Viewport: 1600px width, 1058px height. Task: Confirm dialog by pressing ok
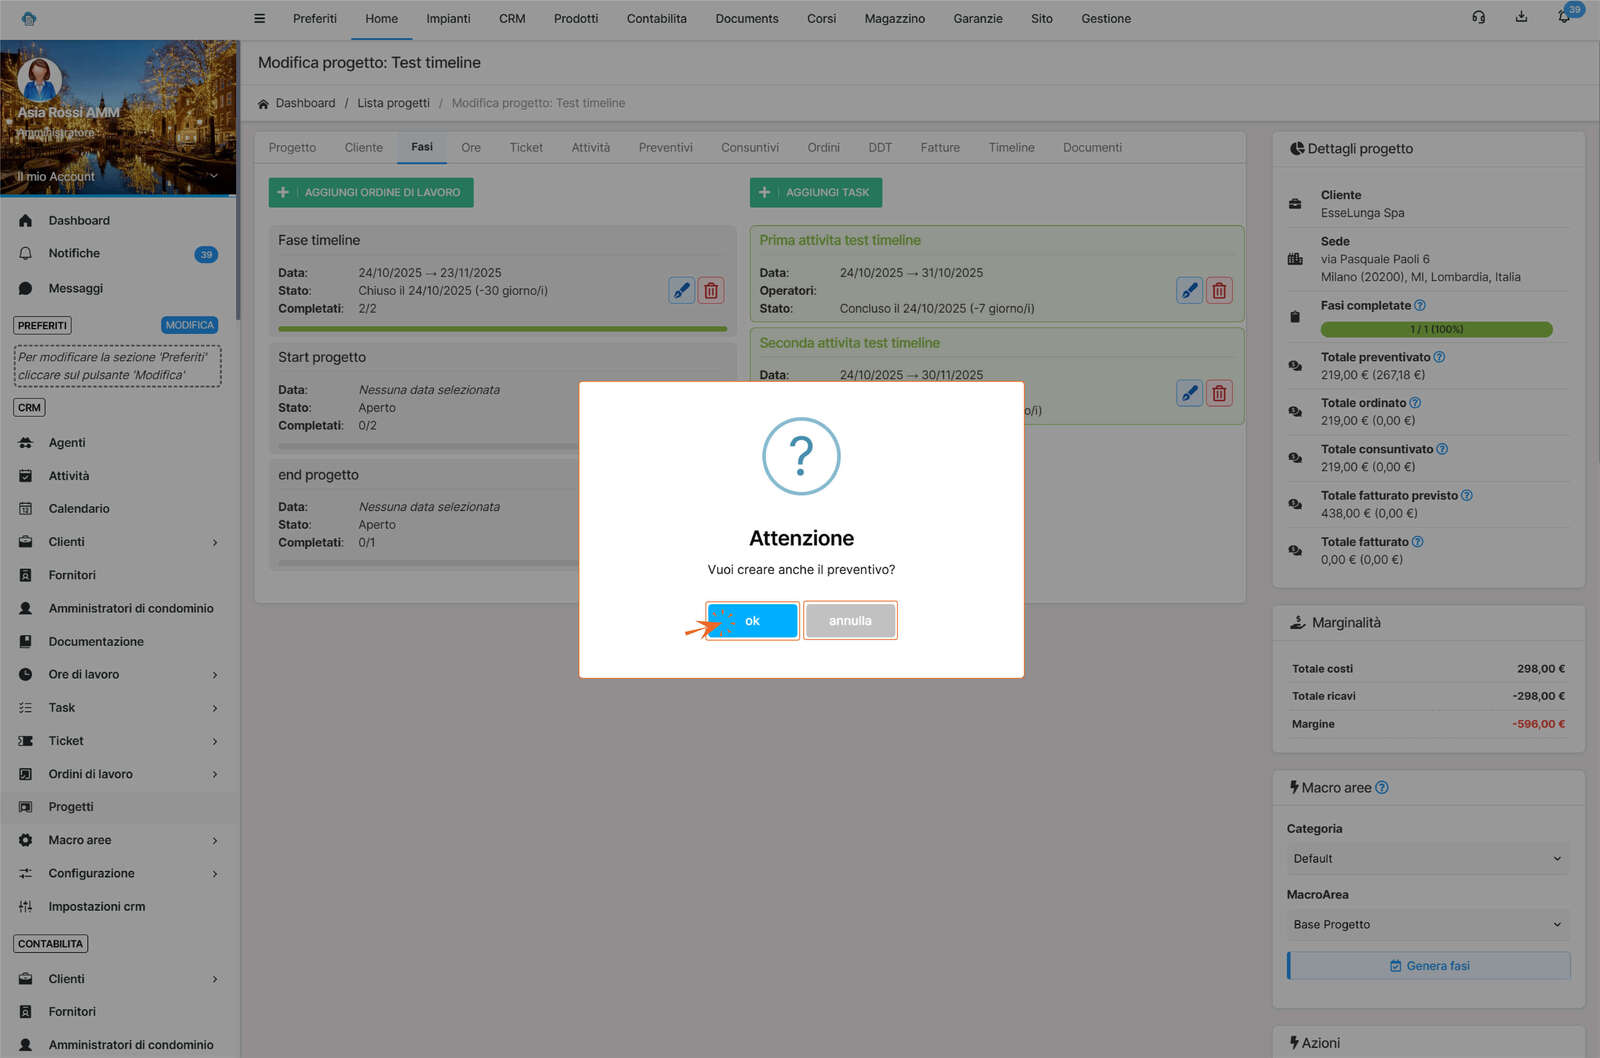tap(752, 621)
